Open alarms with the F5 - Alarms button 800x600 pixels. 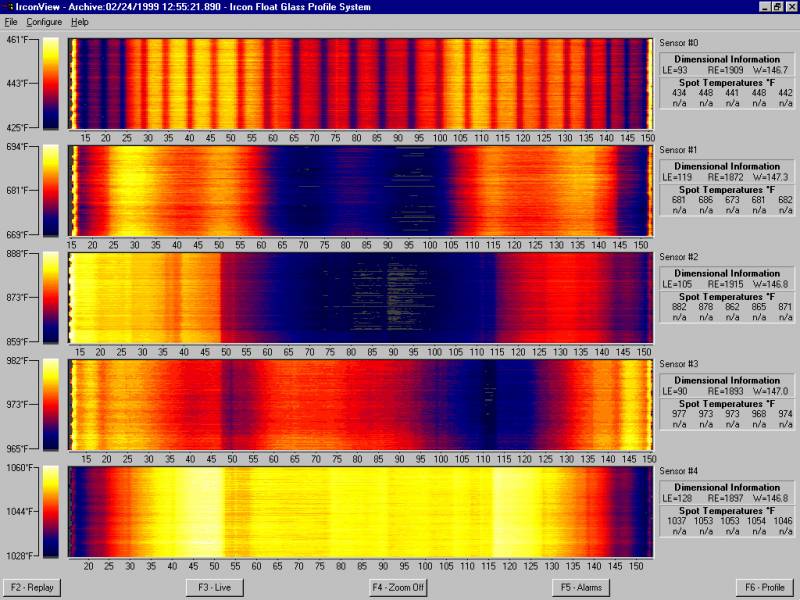[x=578, y=587]
